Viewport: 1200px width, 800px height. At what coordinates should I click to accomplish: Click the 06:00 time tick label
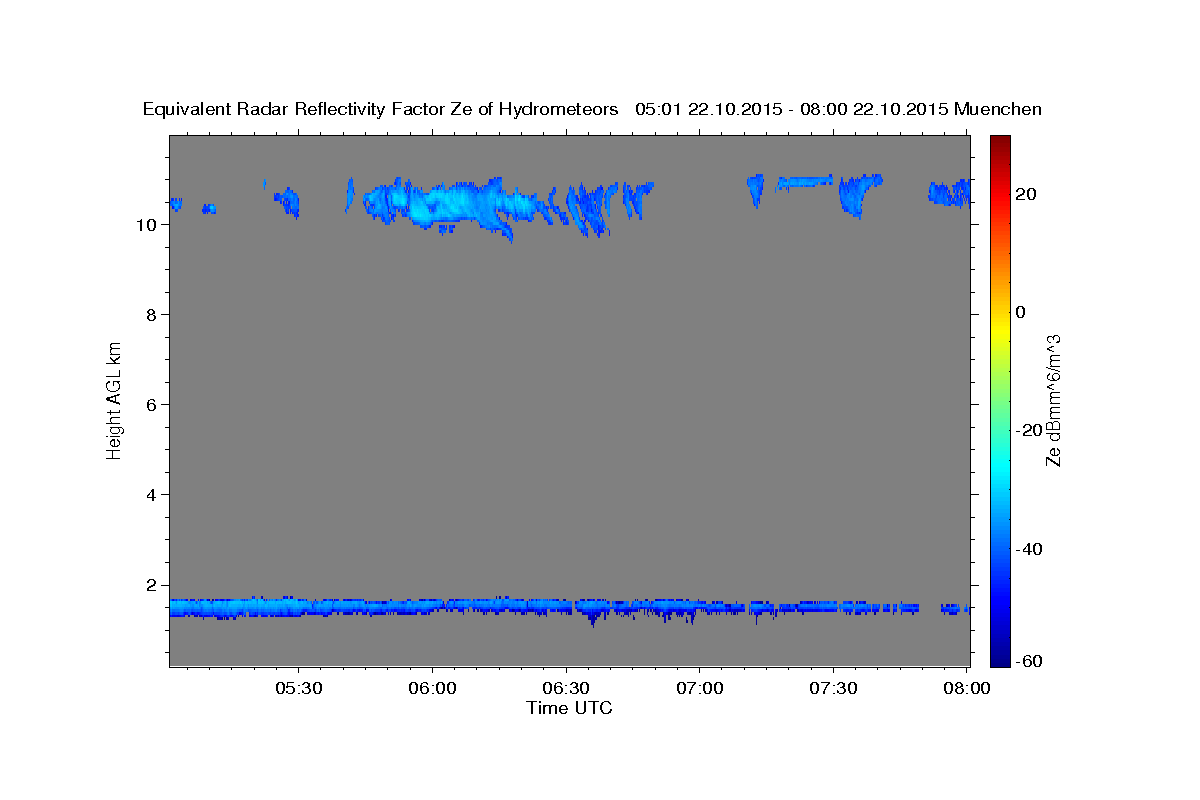point(433,689)
